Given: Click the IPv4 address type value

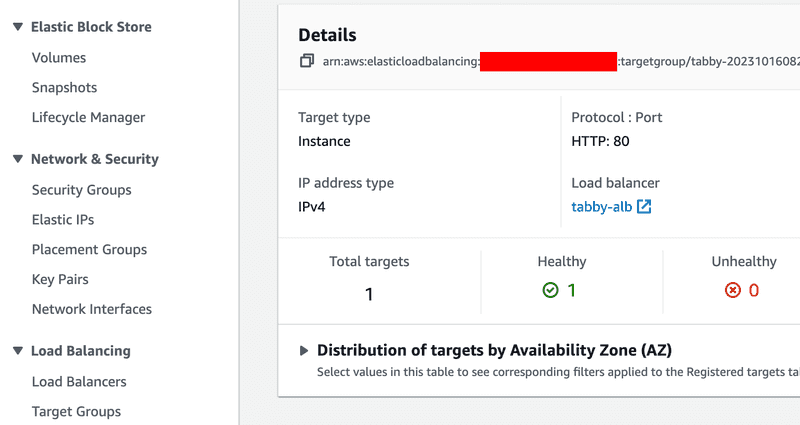Looking at the screenshot, I should tap(312, 207).
